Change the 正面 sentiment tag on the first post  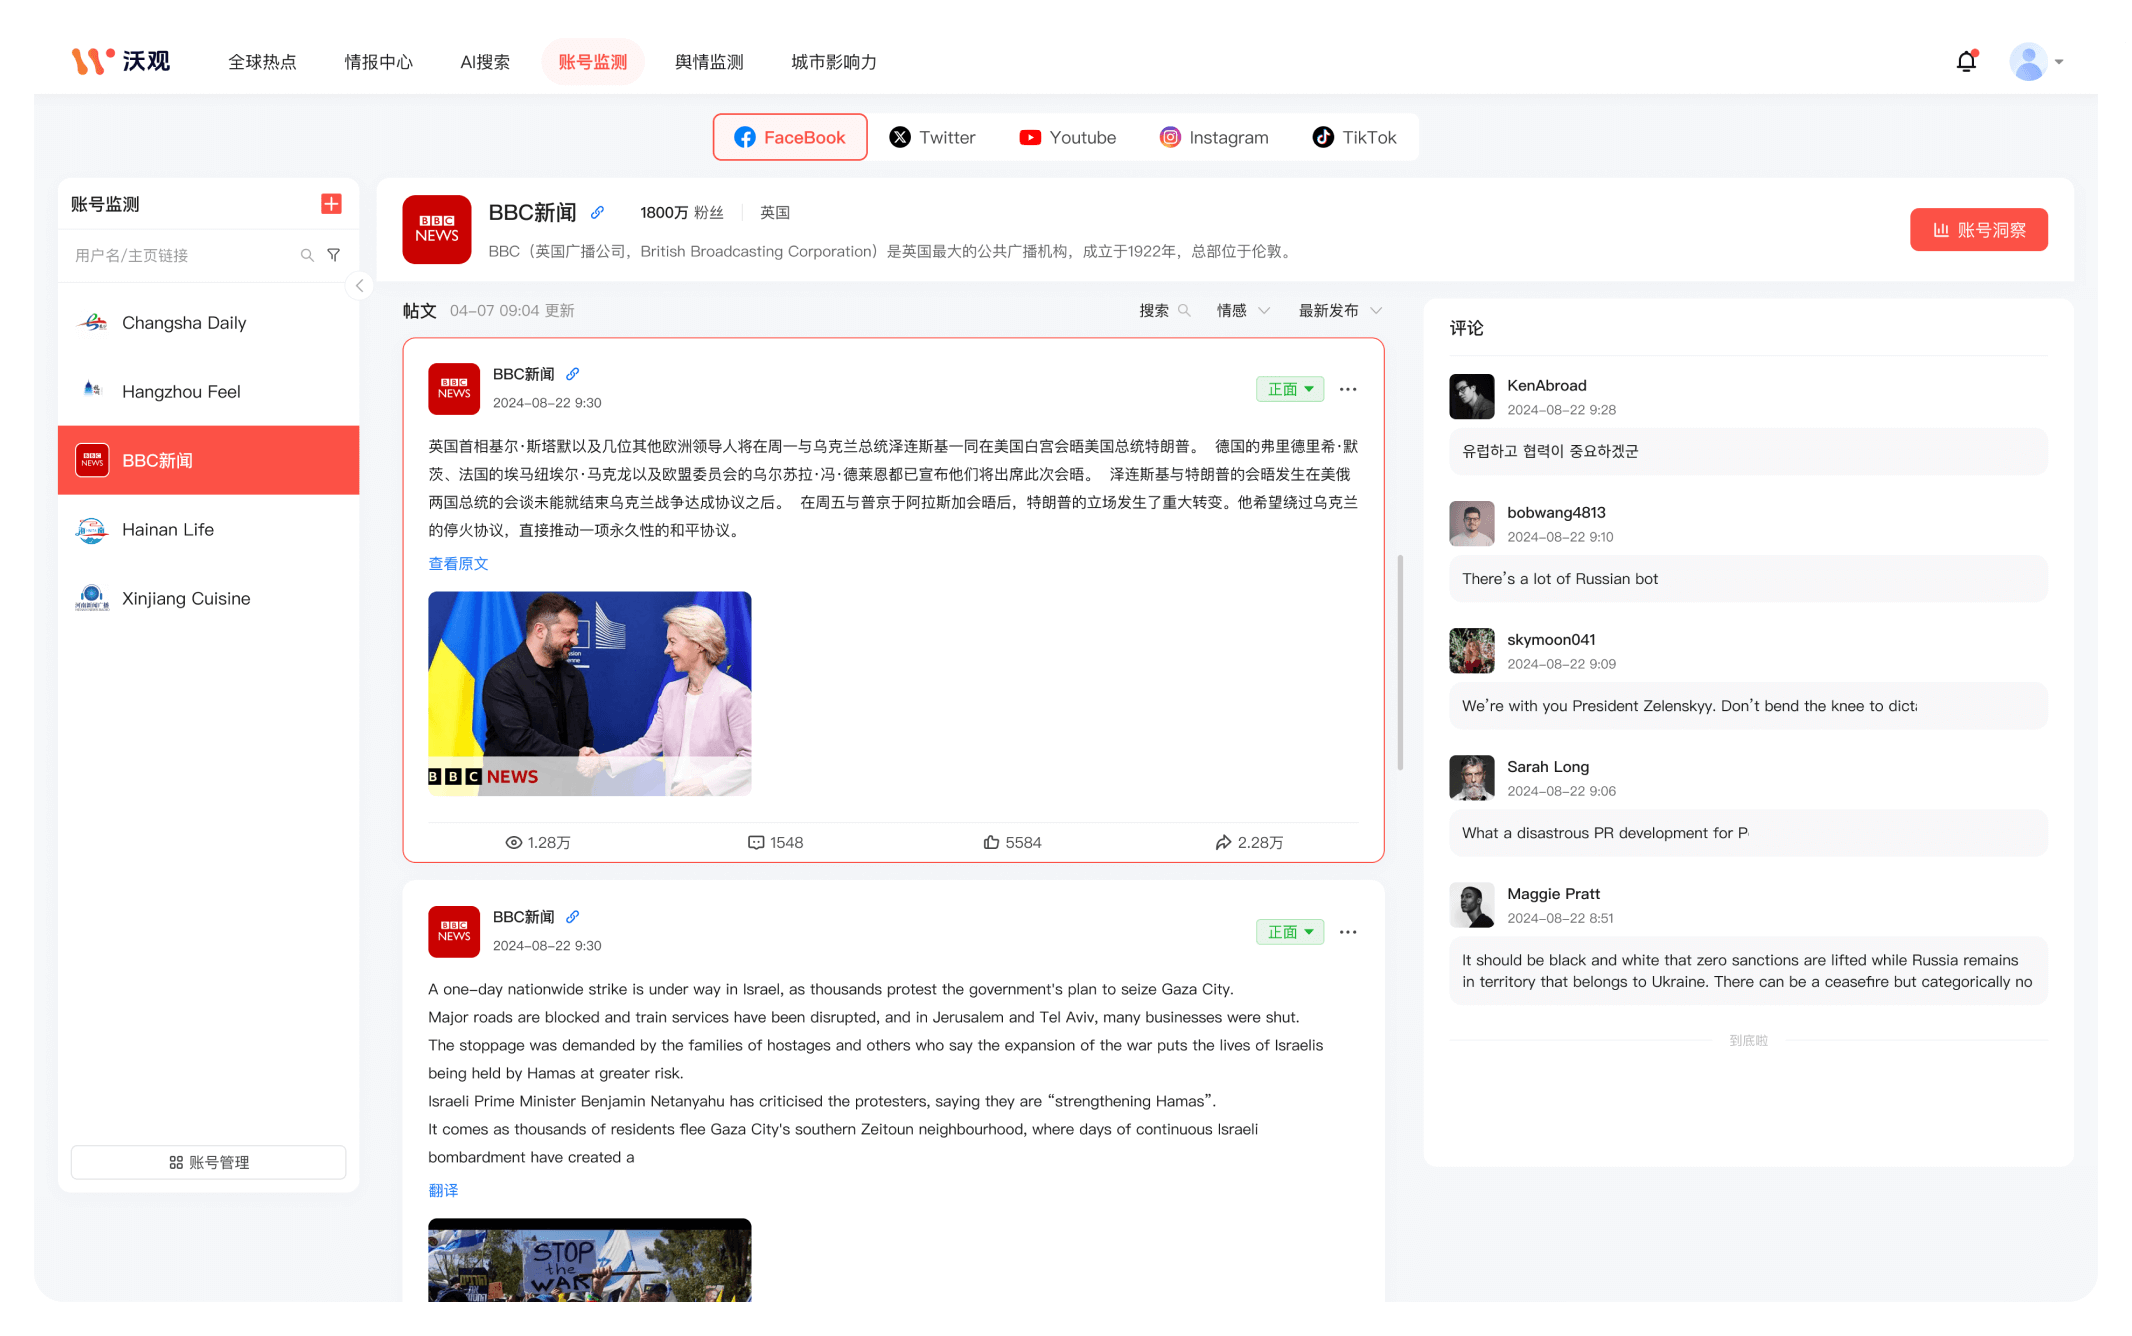pos(1290,389)
